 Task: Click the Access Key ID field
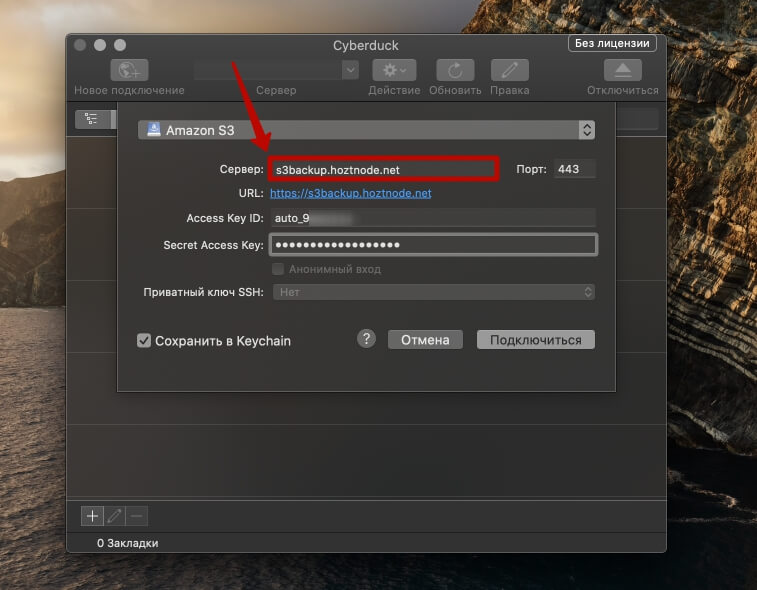pos(433,218)
